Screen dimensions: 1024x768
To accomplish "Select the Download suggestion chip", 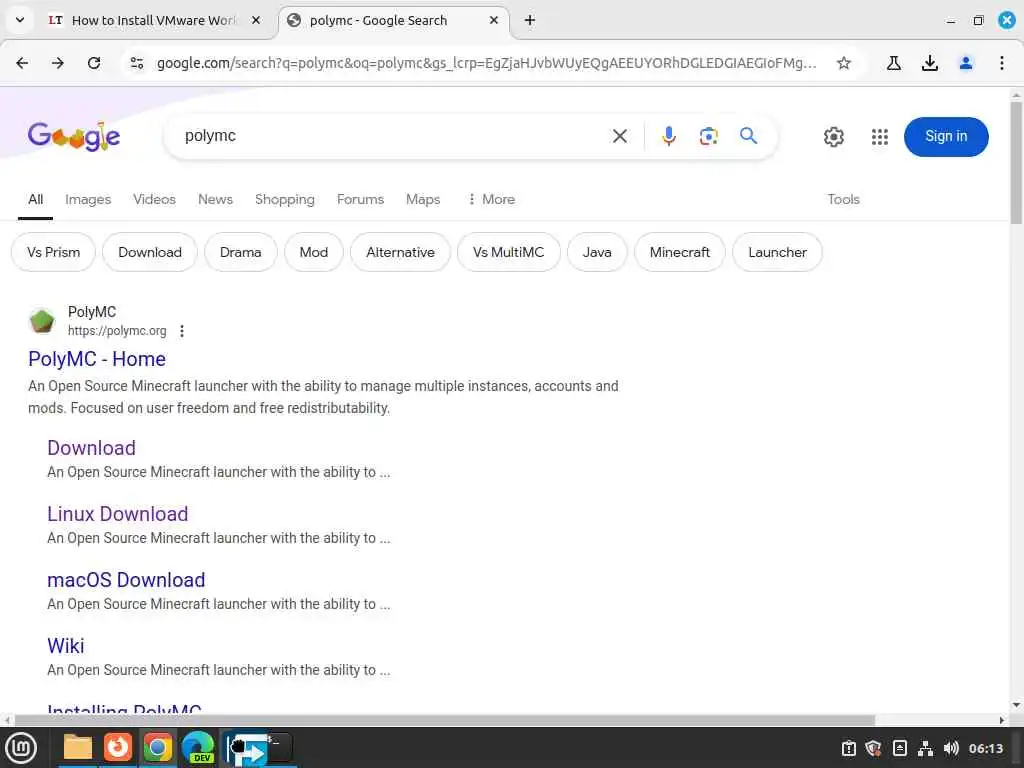I will (x=150, y=252).
